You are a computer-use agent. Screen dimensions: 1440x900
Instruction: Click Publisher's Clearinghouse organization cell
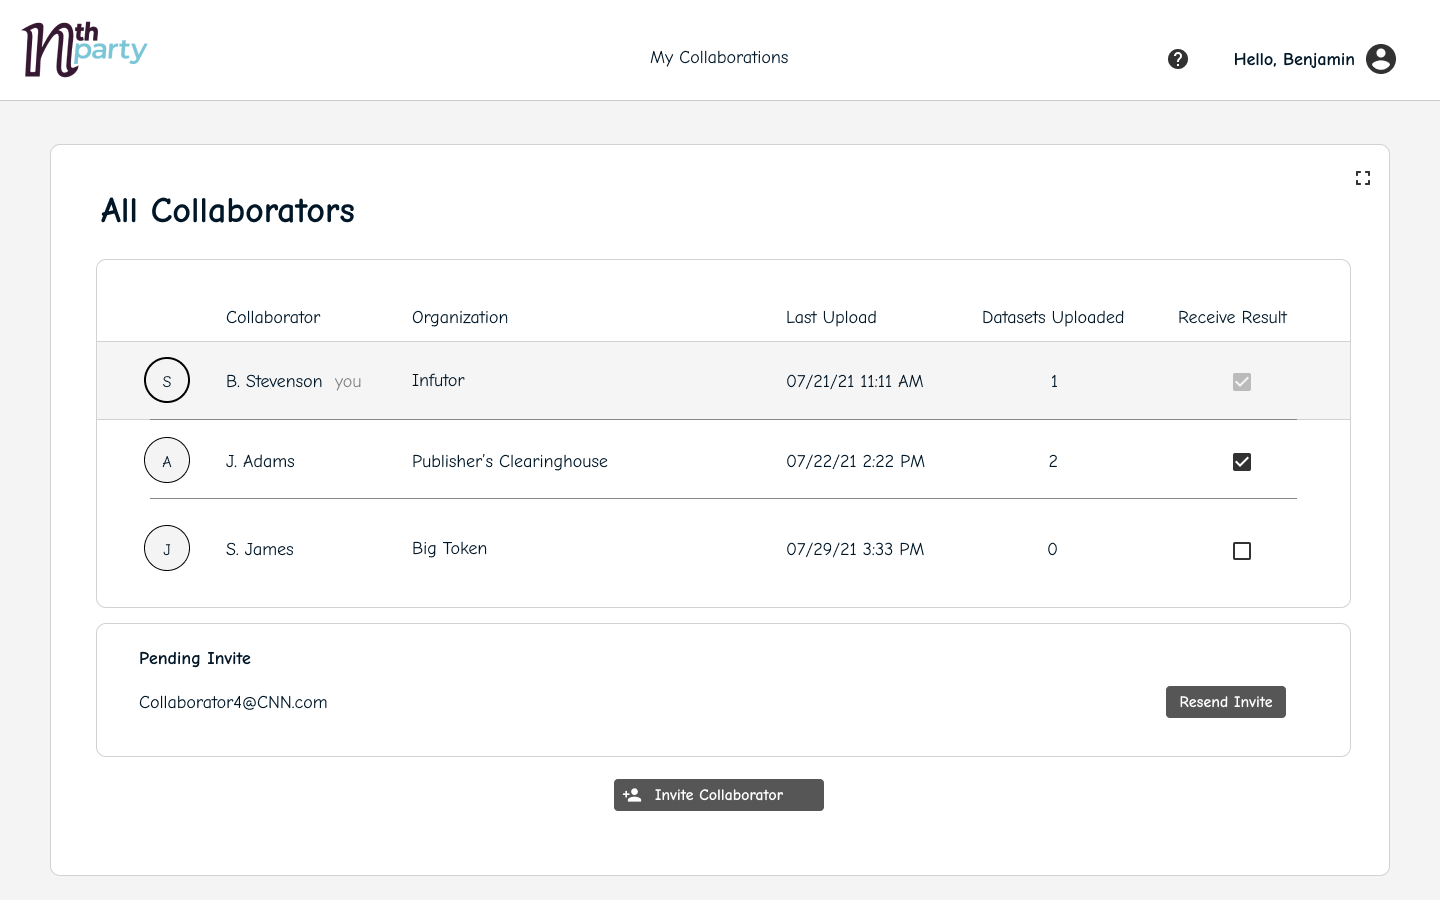[x=510, y=461]
